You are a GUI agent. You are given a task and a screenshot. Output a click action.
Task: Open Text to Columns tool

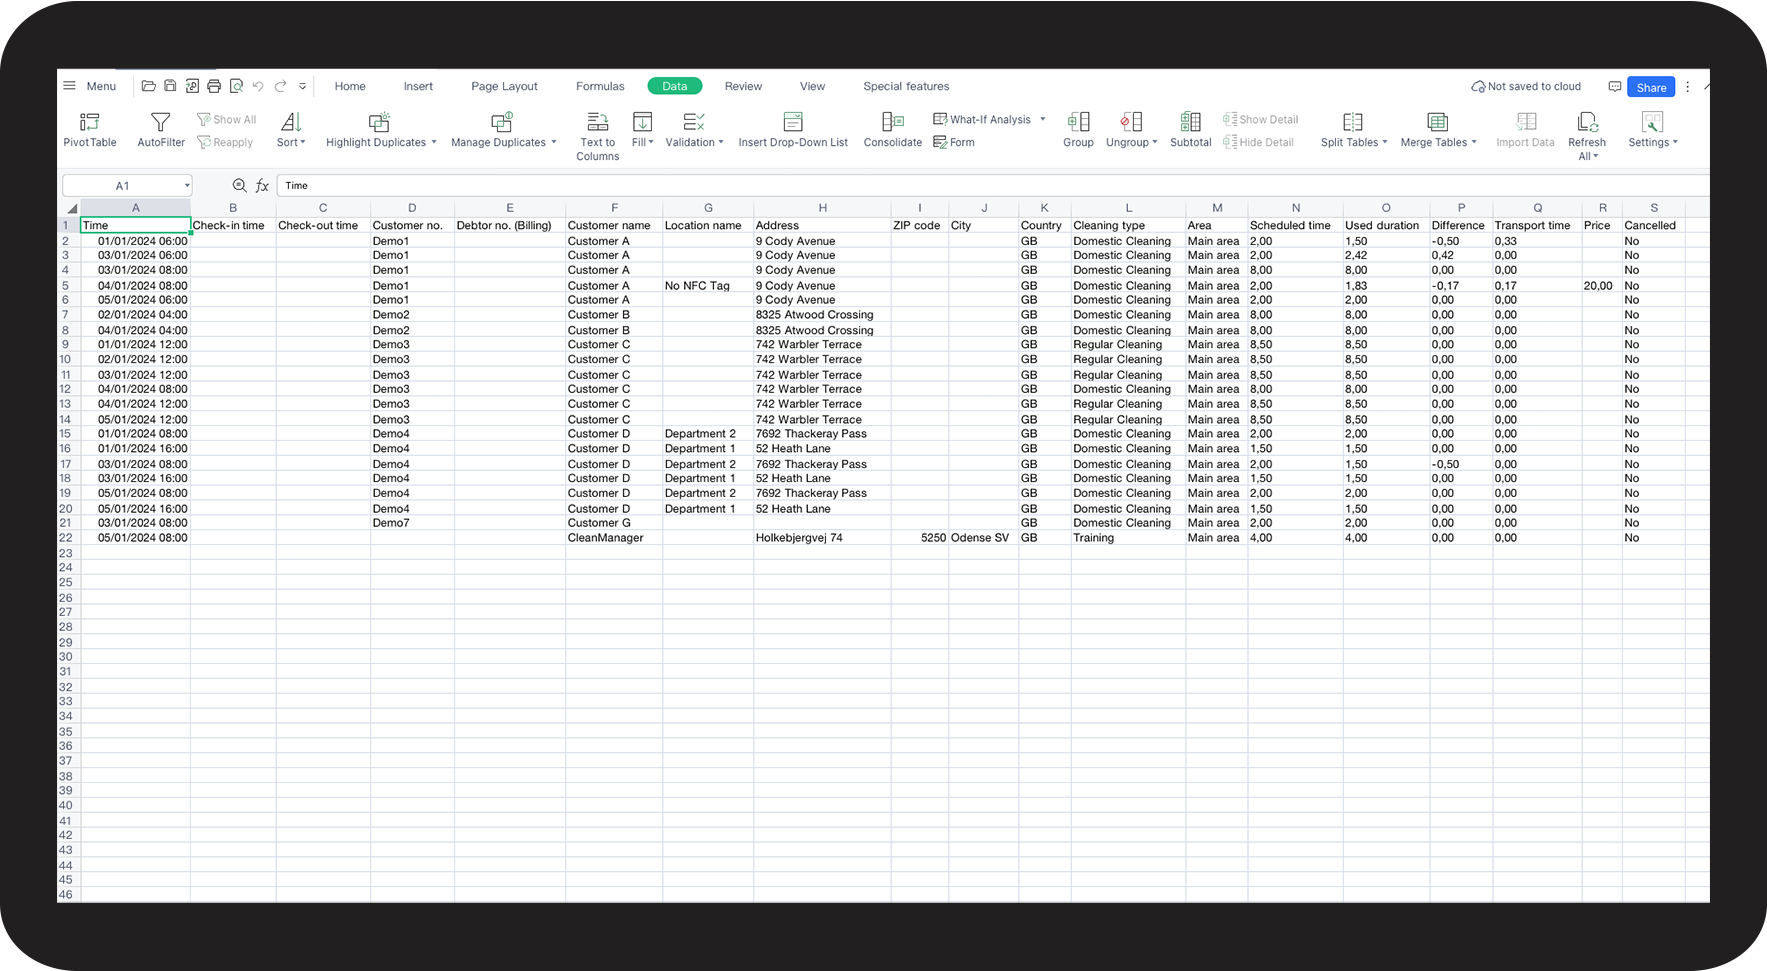597,123
